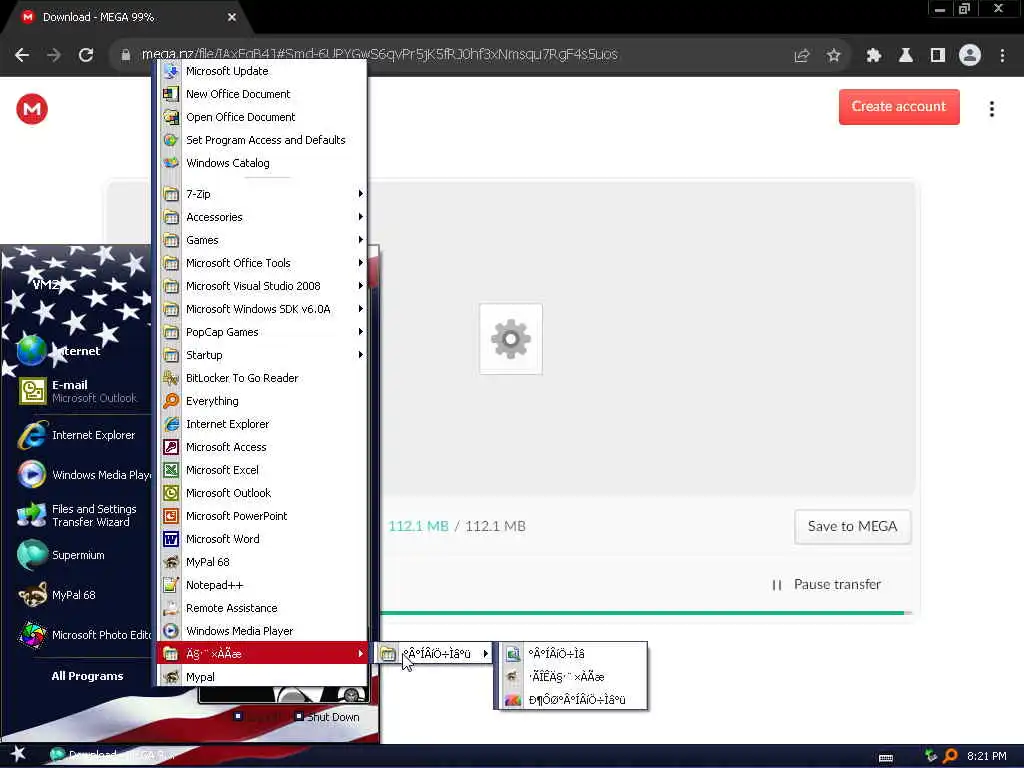Screen dimensions: 1024x768
Task: Open Everything search from programs menu
Action: point(262,401)
